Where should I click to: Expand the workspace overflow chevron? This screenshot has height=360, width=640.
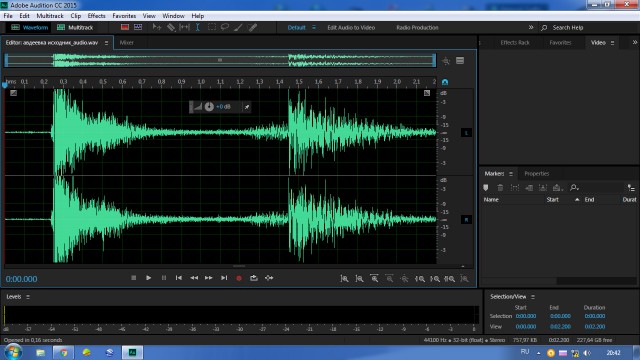coord(531,27)
